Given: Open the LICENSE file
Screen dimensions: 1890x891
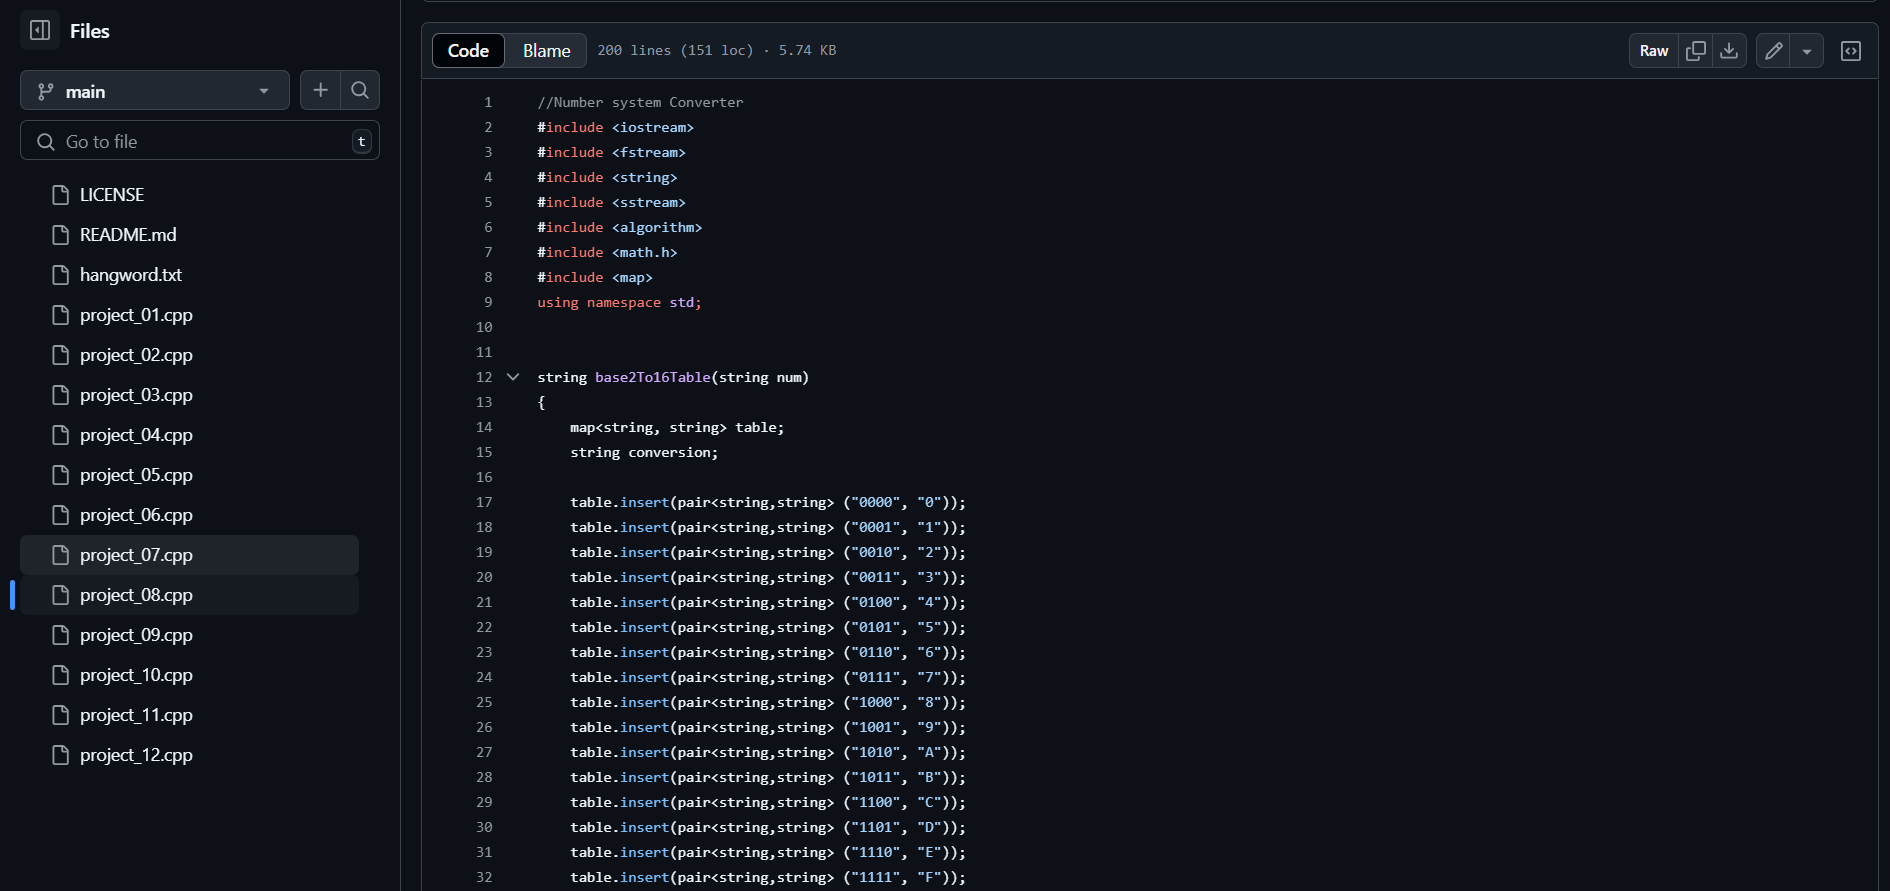Looking at the screenshot, I should coord(189,195).
